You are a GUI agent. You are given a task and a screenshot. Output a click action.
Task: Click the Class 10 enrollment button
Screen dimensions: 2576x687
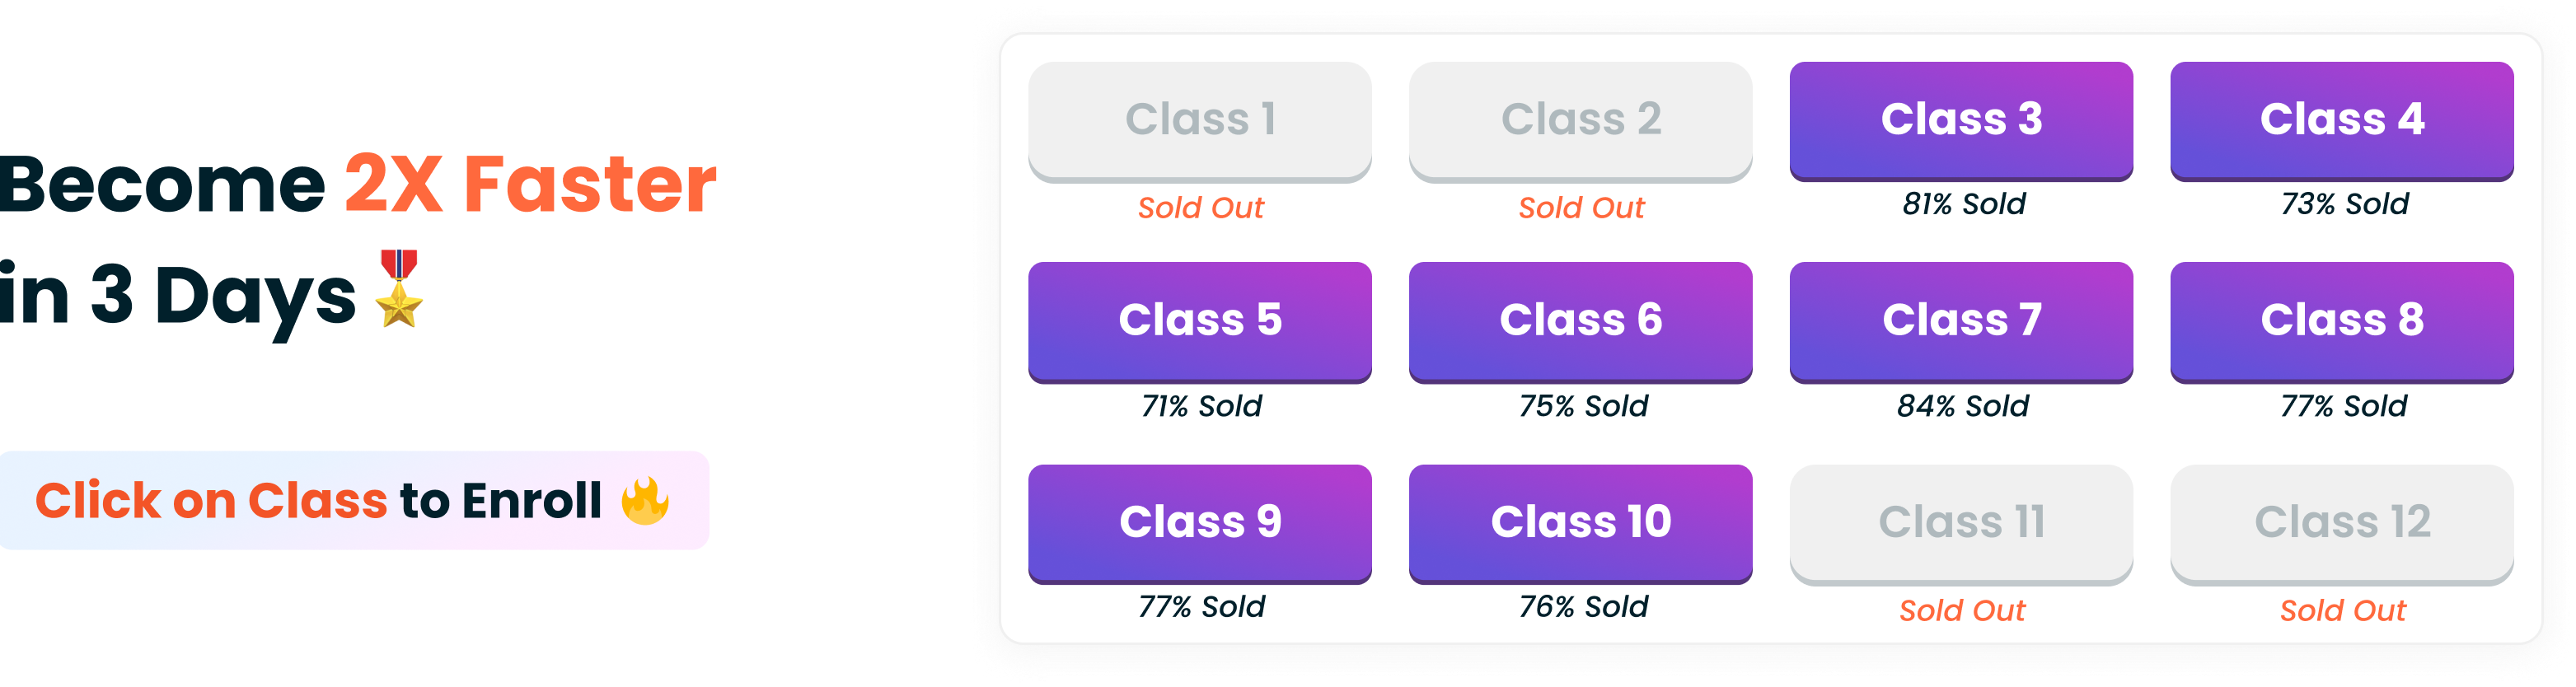click(1581, 522)
